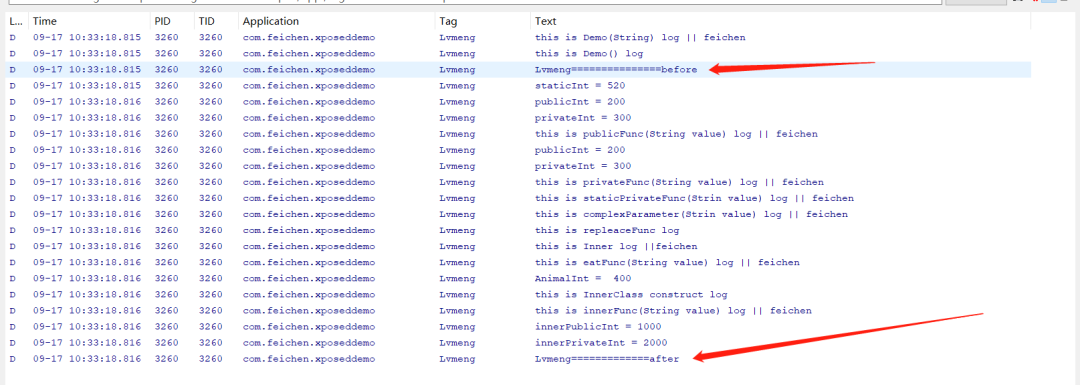Select the eatFunc(String value) log row
This screenshot has height=385, width=1080.
(518, 262)
